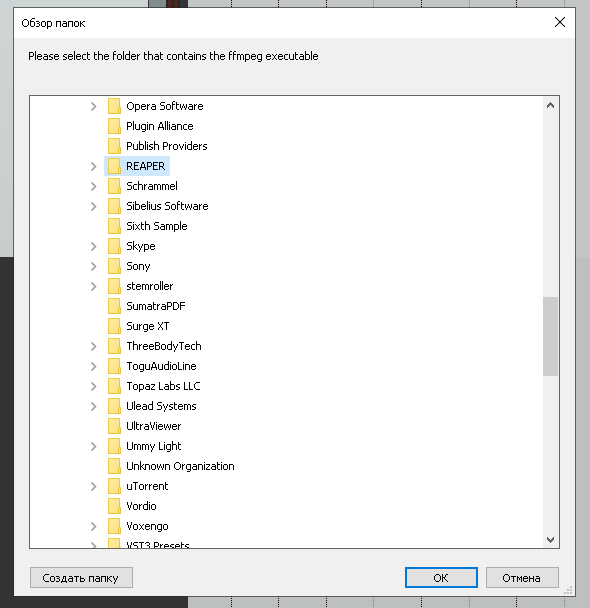Click the Sixth Sample folder icon
This screenshot has height=608, width=590.
pos(114,226)
